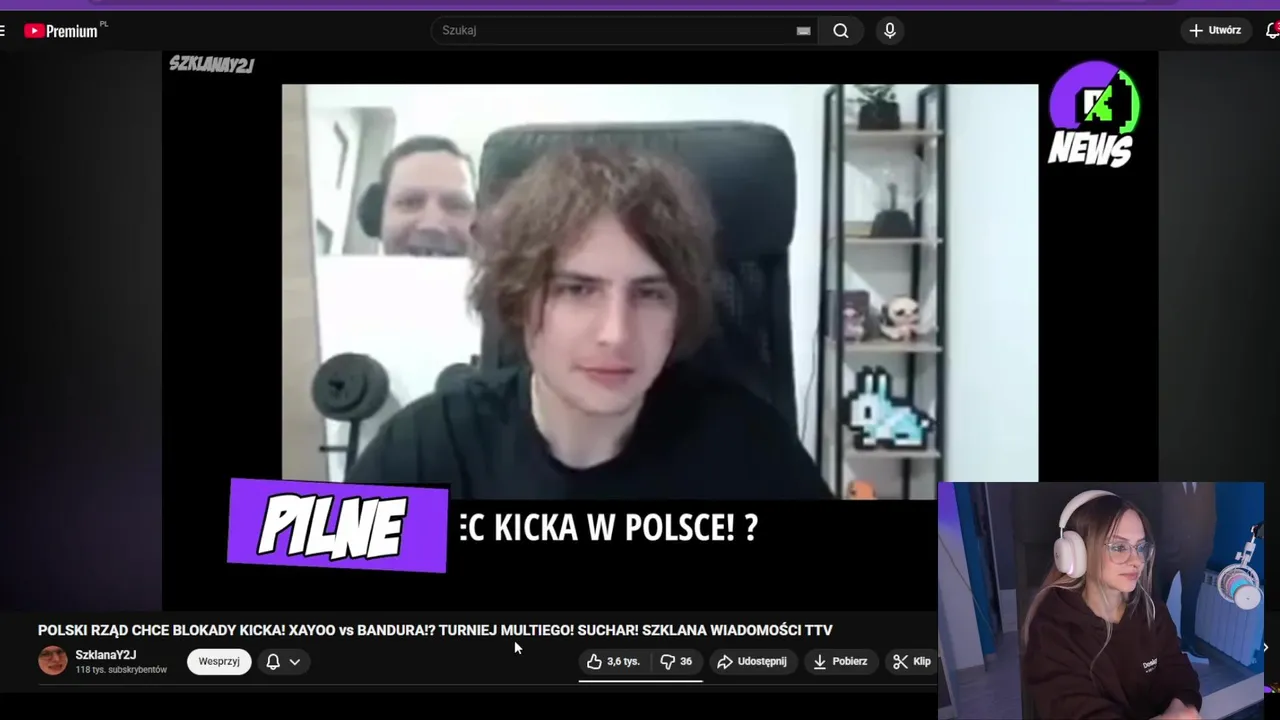
Task: Open the YouTube hamburger menu
Action: (3, 30)
